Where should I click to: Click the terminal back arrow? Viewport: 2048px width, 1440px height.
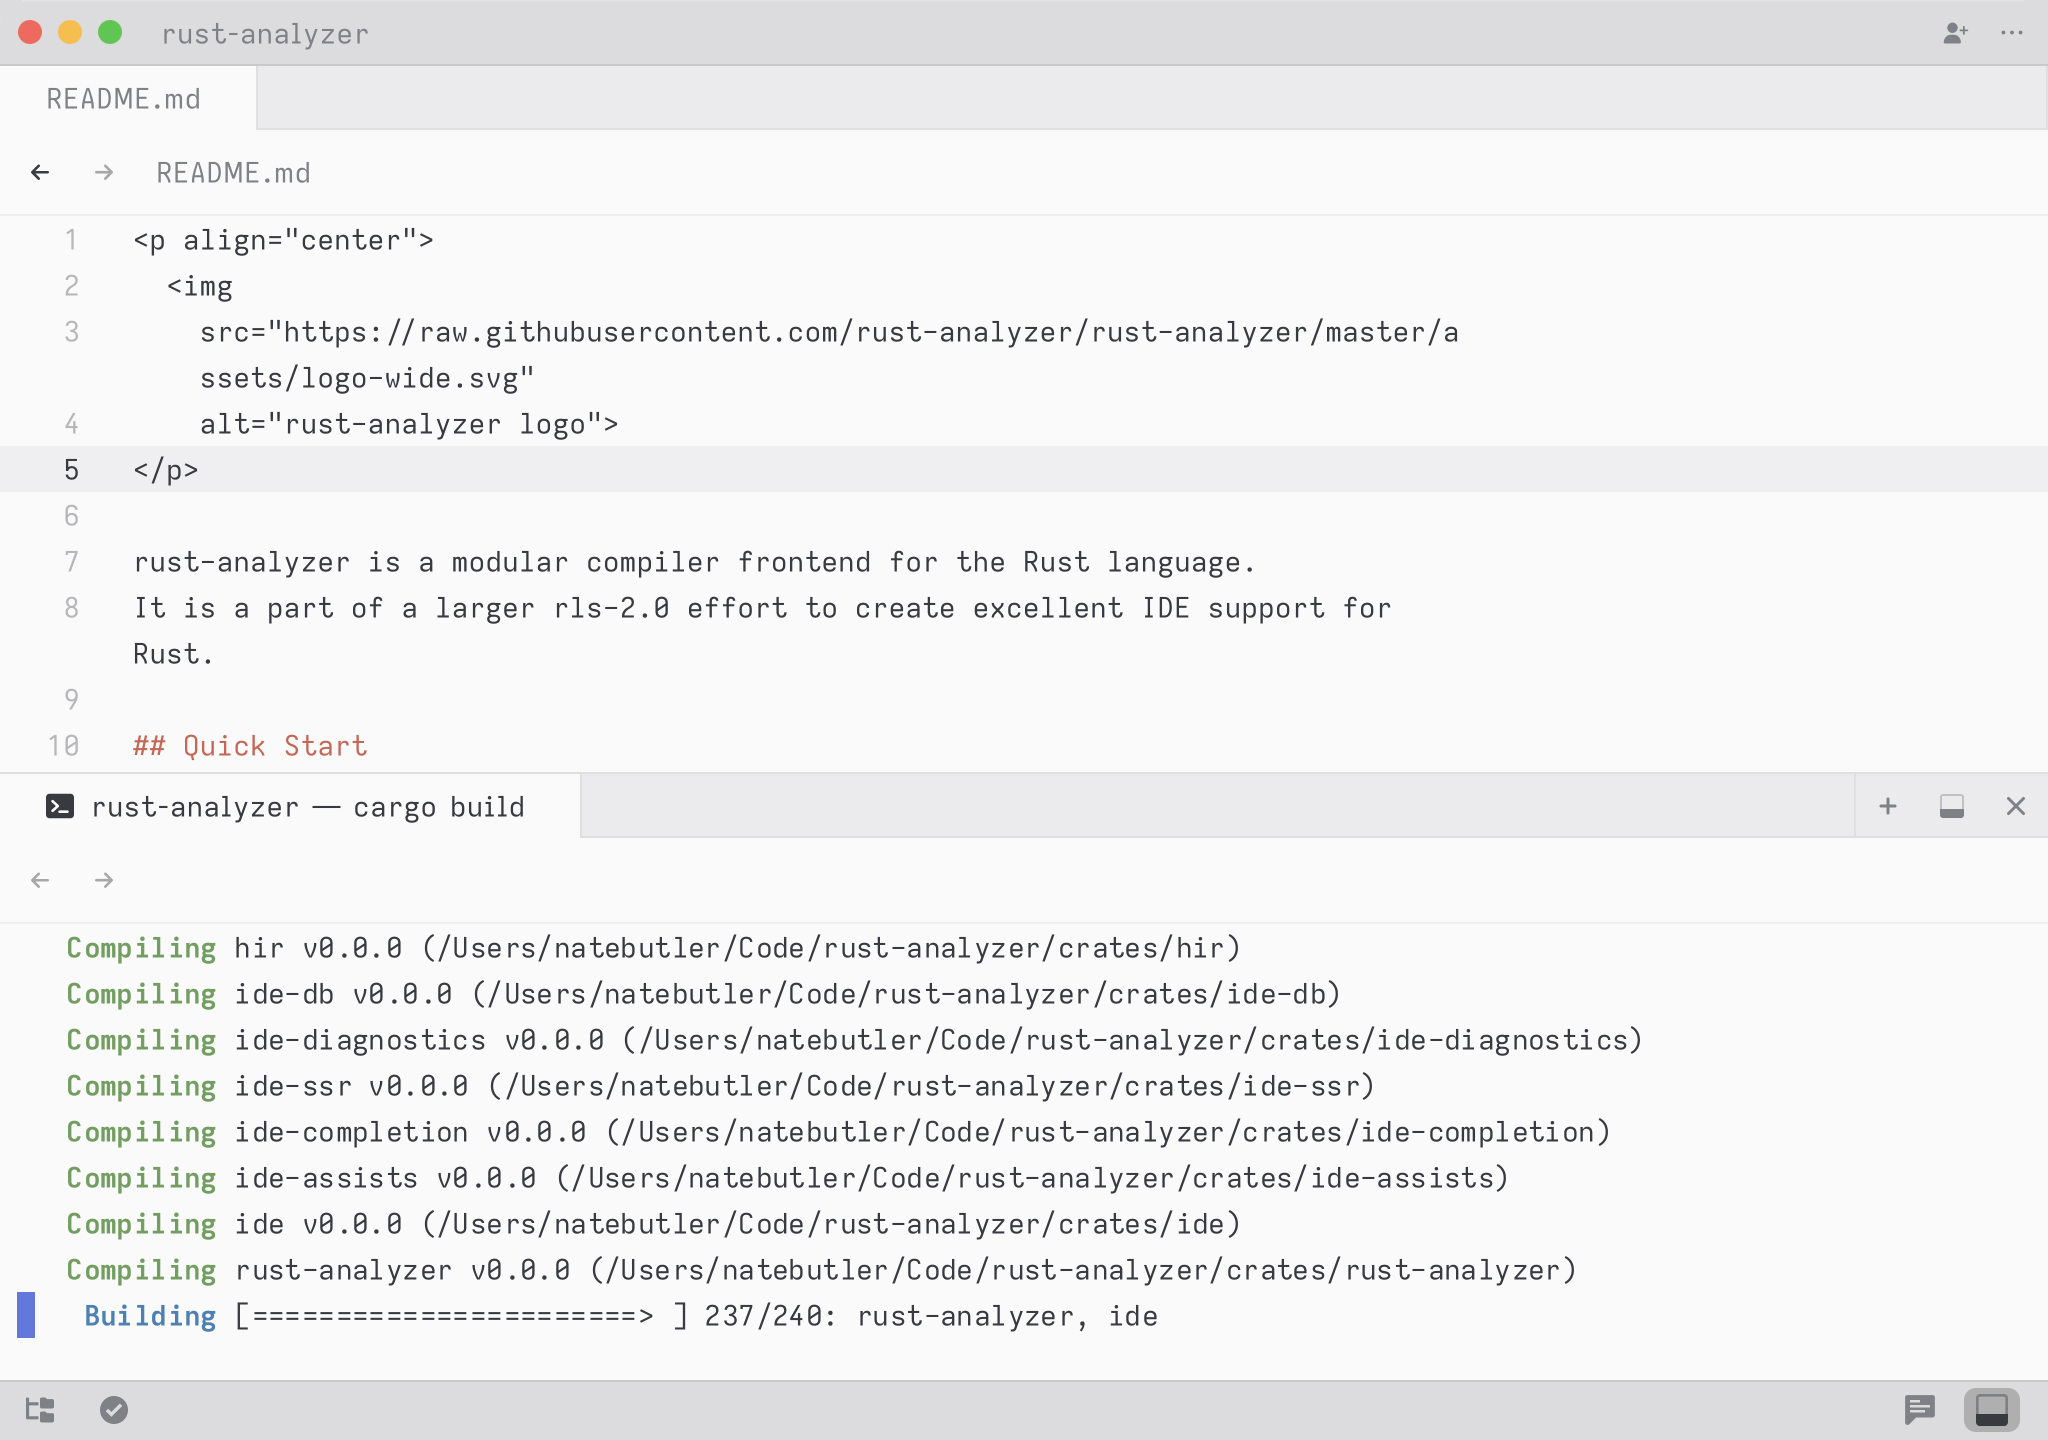coord(40,880)
